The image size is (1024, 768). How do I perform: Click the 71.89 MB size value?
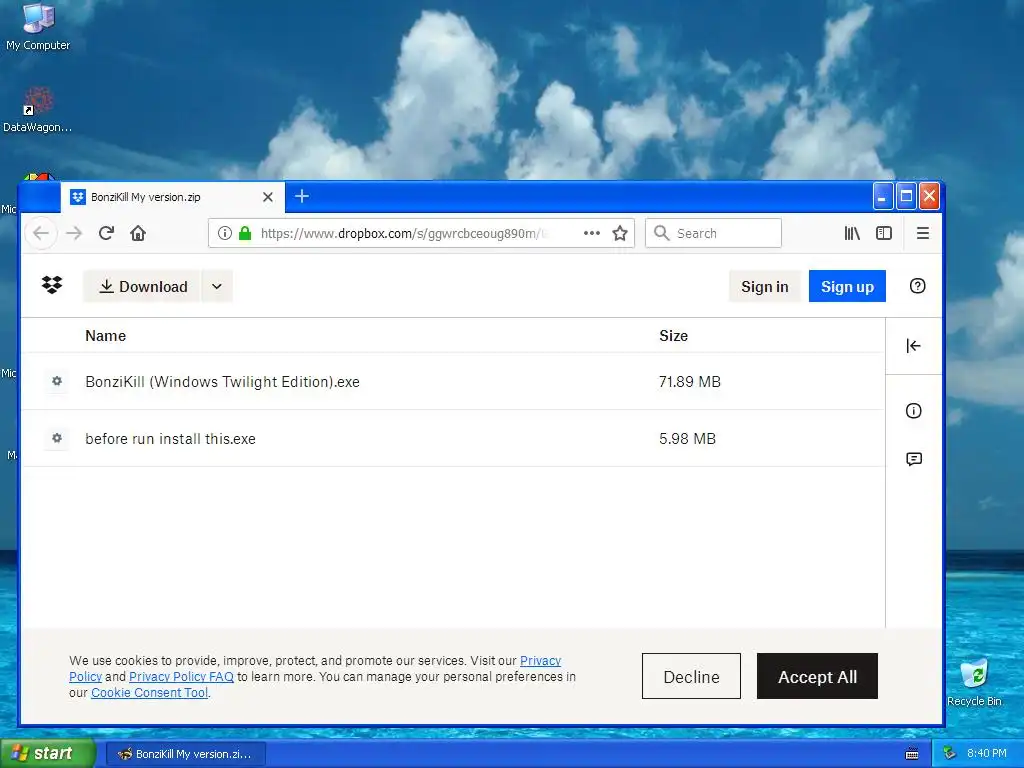690,381
